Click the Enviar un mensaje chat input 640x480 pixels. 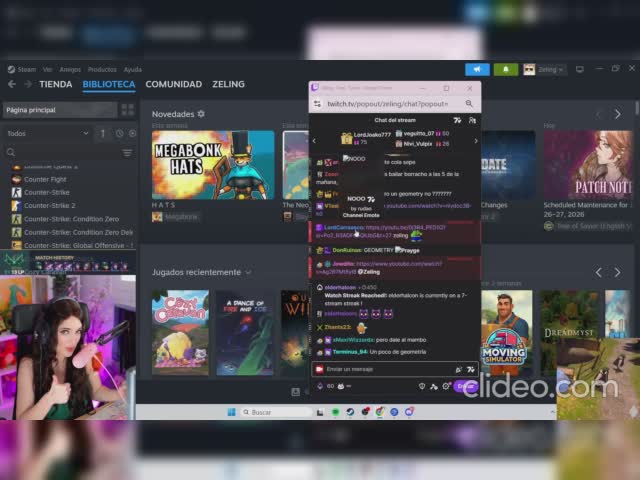click(384, 369)
